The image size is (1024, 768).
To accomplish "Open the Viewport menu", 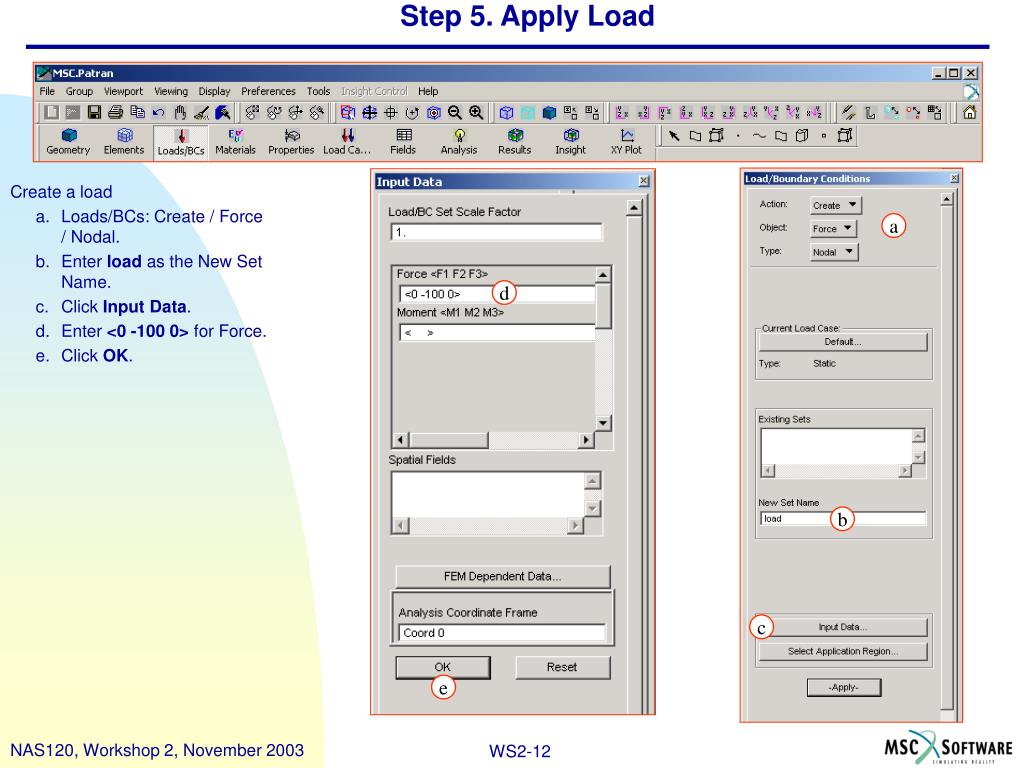I will 123,91.
